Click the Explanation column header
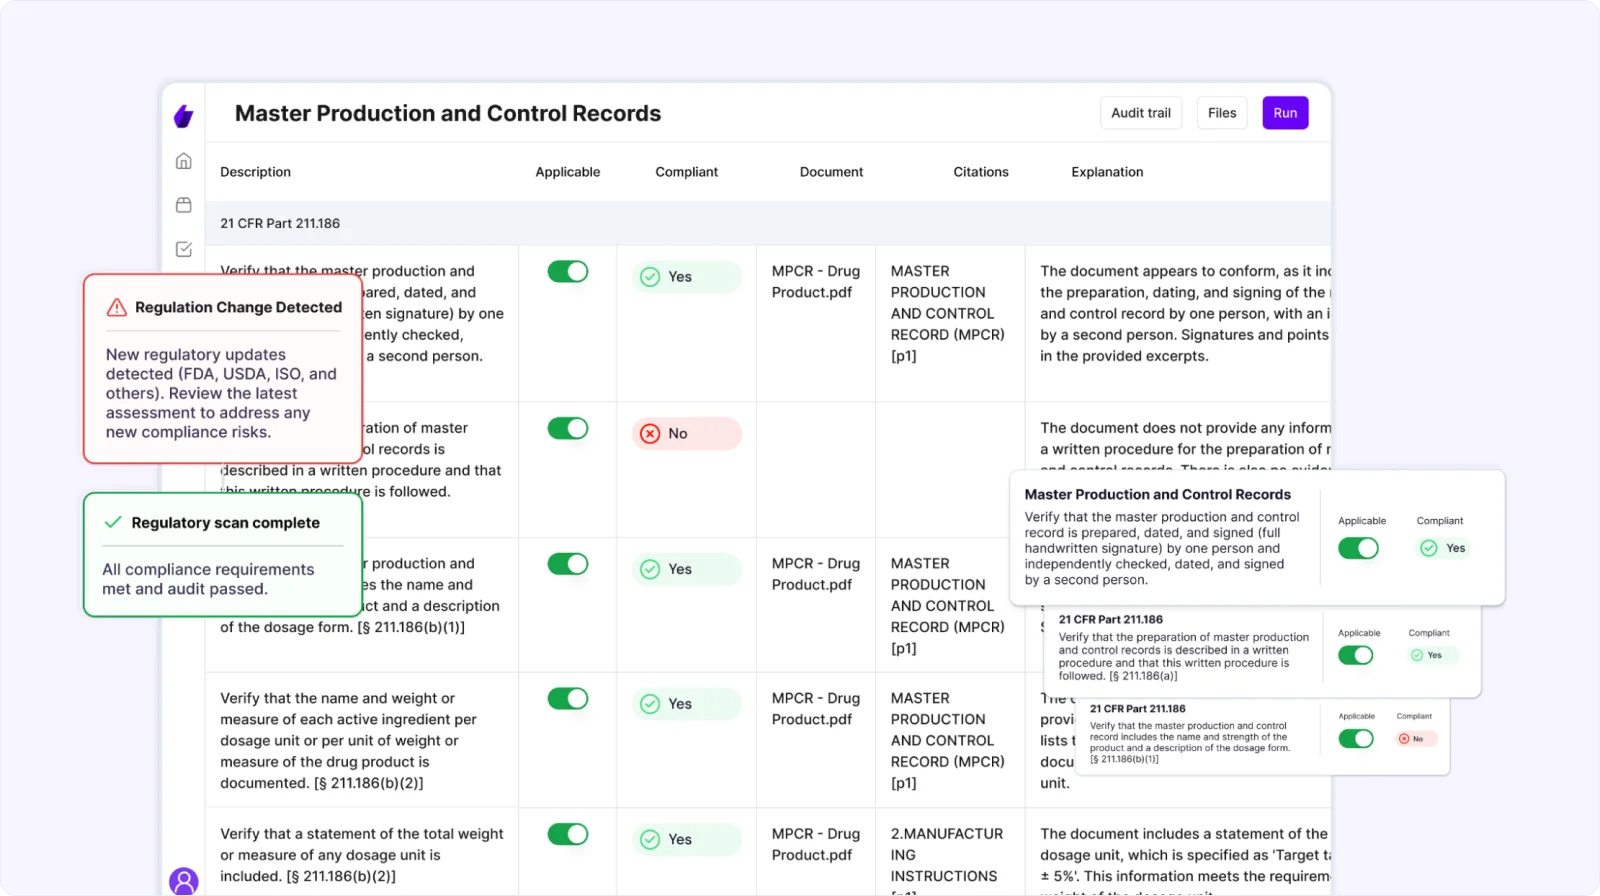Image resolution: width=1600 pixels, height=896 pixels. [1107, 172]
